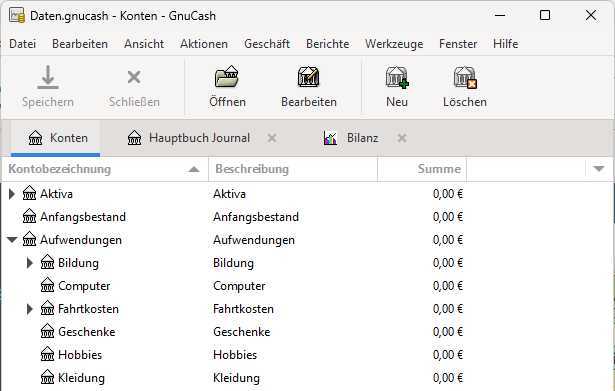Expand the Aktiva account tree
This screenshot has height=391, width=615.
(12, 194)
